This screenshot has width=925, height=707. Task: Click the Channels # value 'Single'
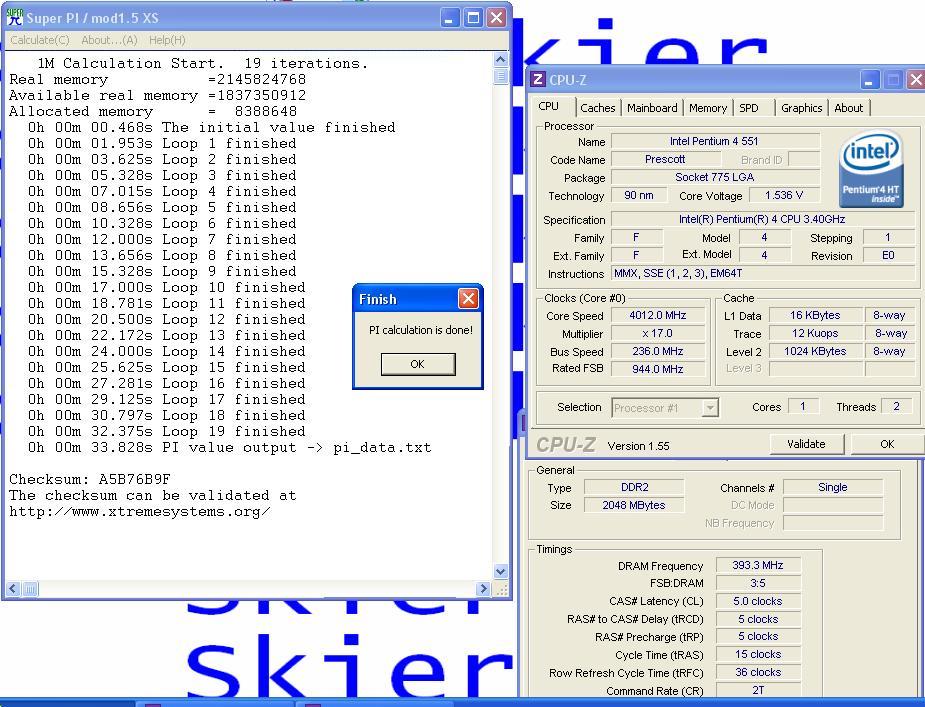(x=832, y=487)
